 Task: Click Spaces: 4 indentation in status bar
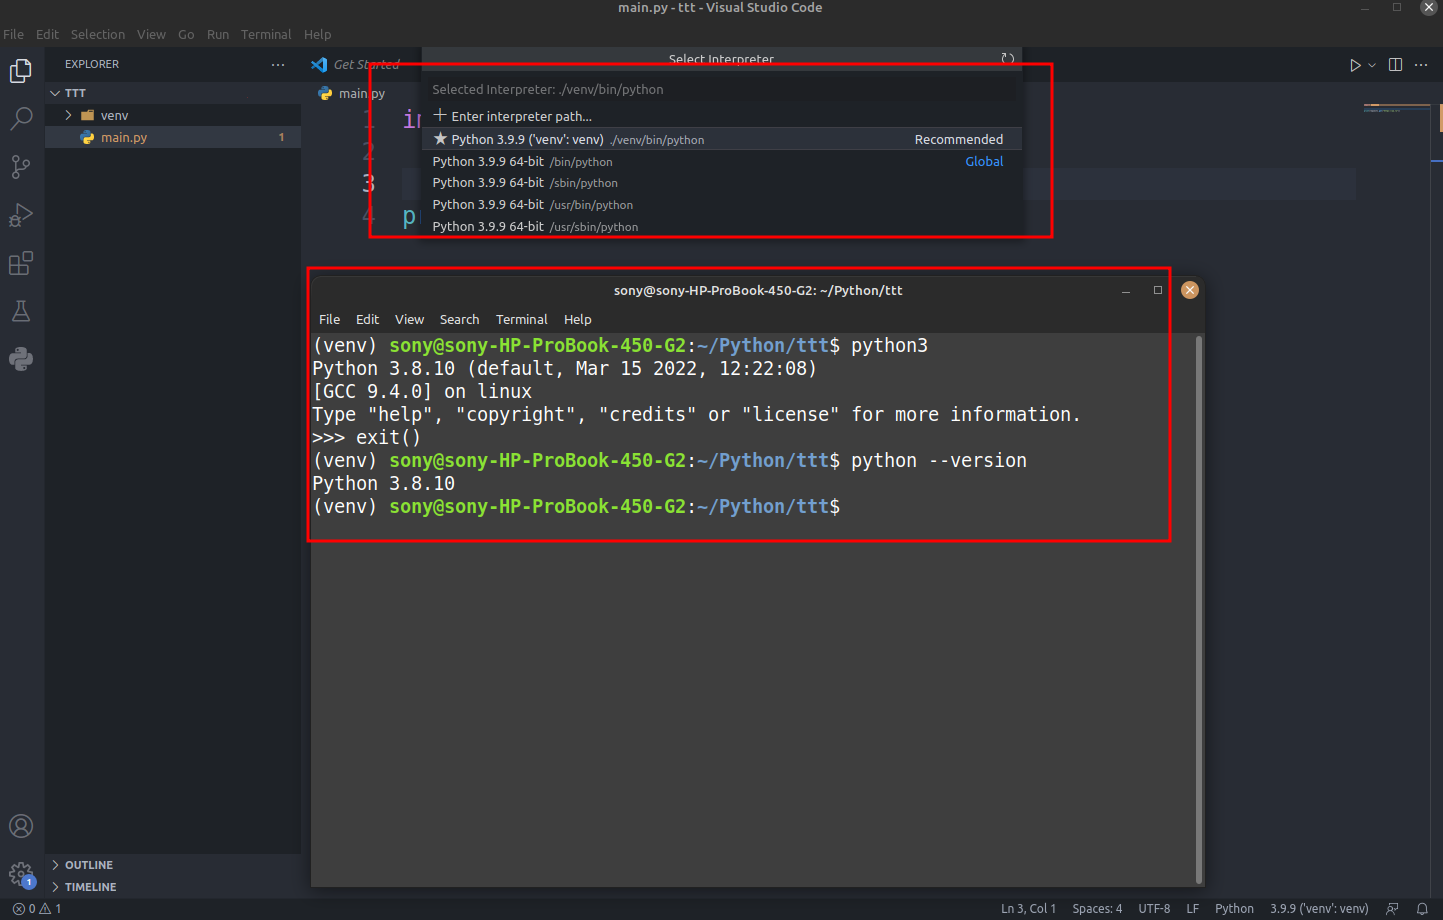[1097, 909]
